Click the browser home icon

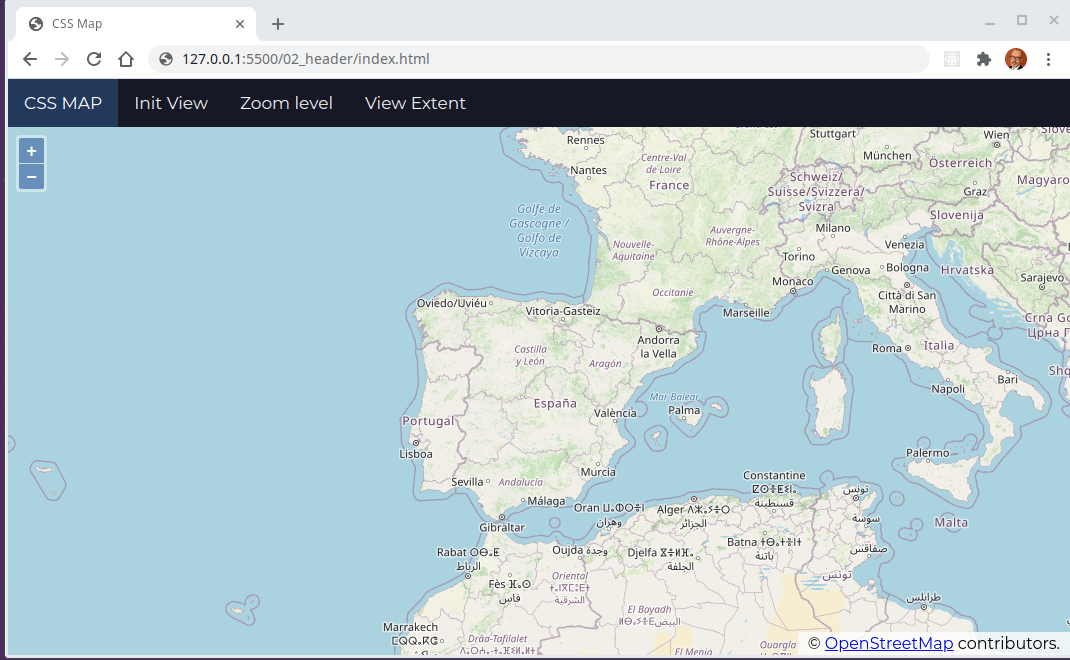click(x=126, y=59)
